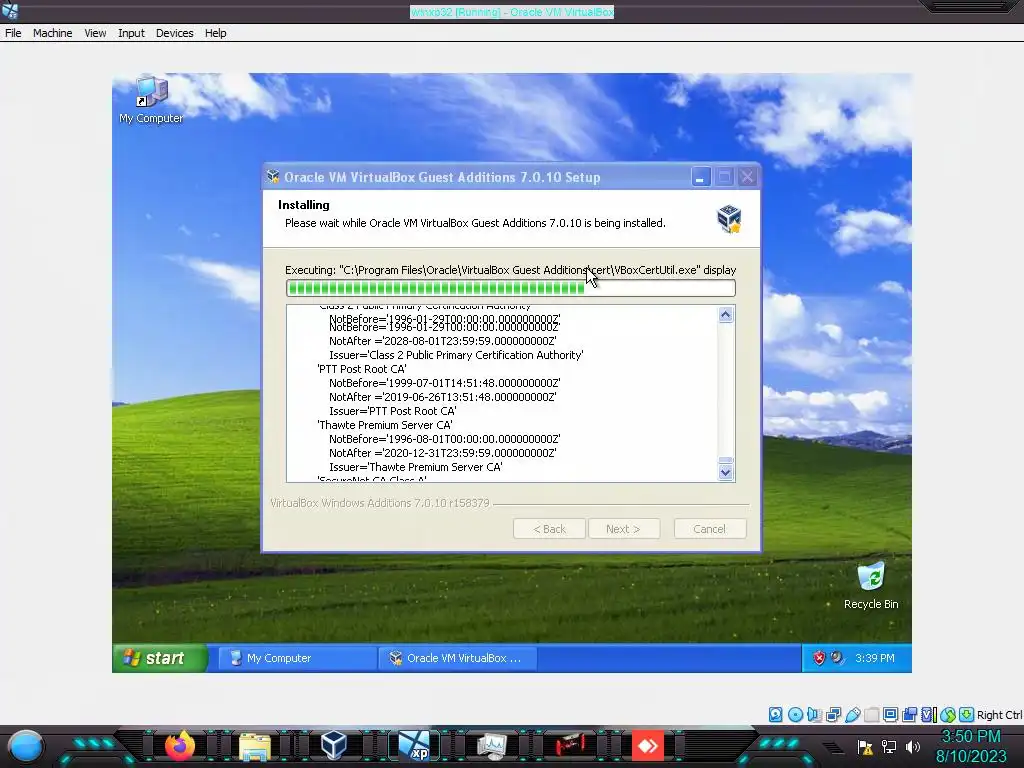
Task: Click the host volume speaker icon
Action: [913, 746]
